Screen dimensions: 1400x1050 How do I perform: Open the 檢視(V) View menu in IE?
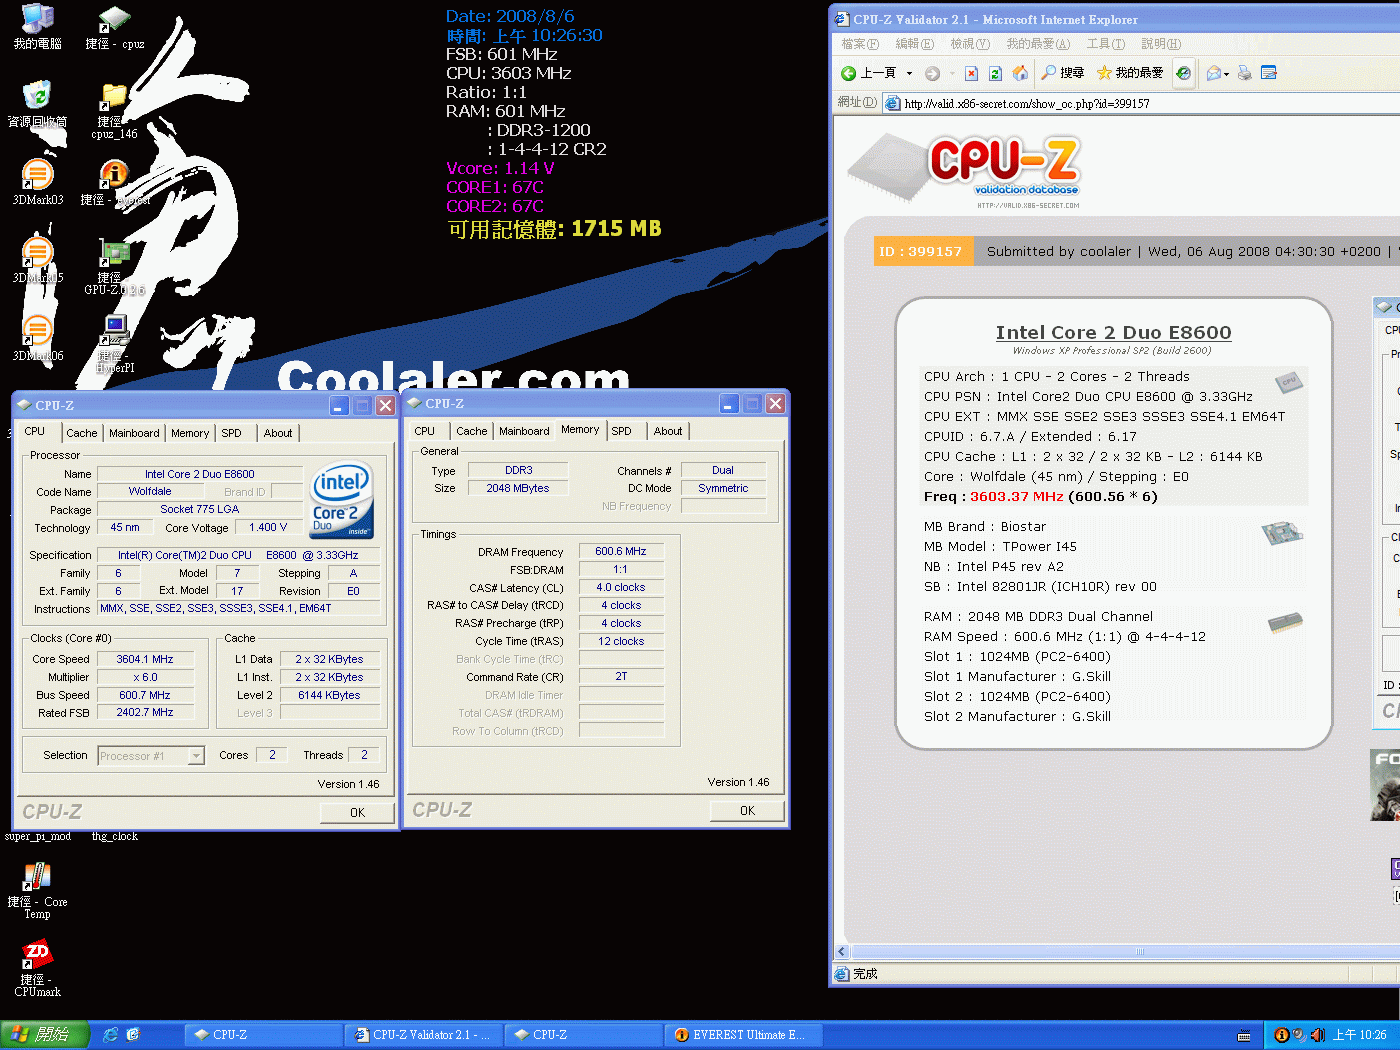(x=969, y=44)
